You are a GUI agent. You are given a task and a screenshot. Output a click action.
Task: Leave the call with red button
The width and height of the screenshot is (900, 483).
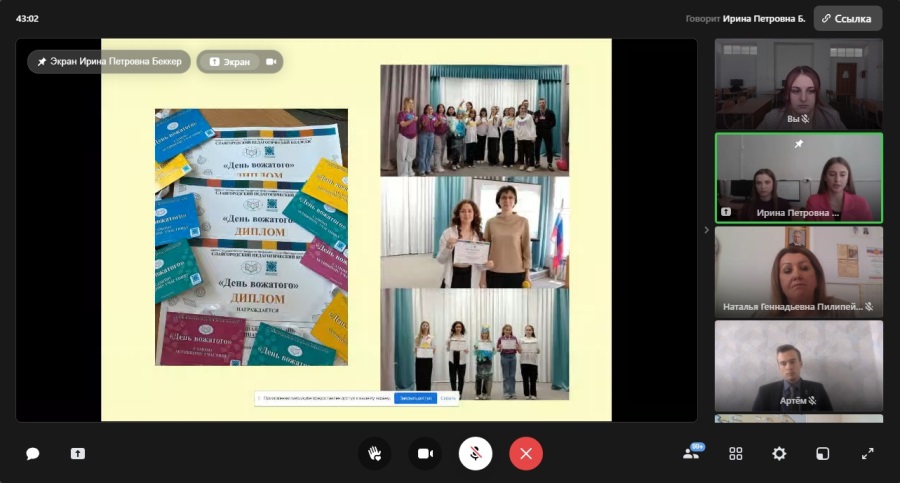coord(525,453)
